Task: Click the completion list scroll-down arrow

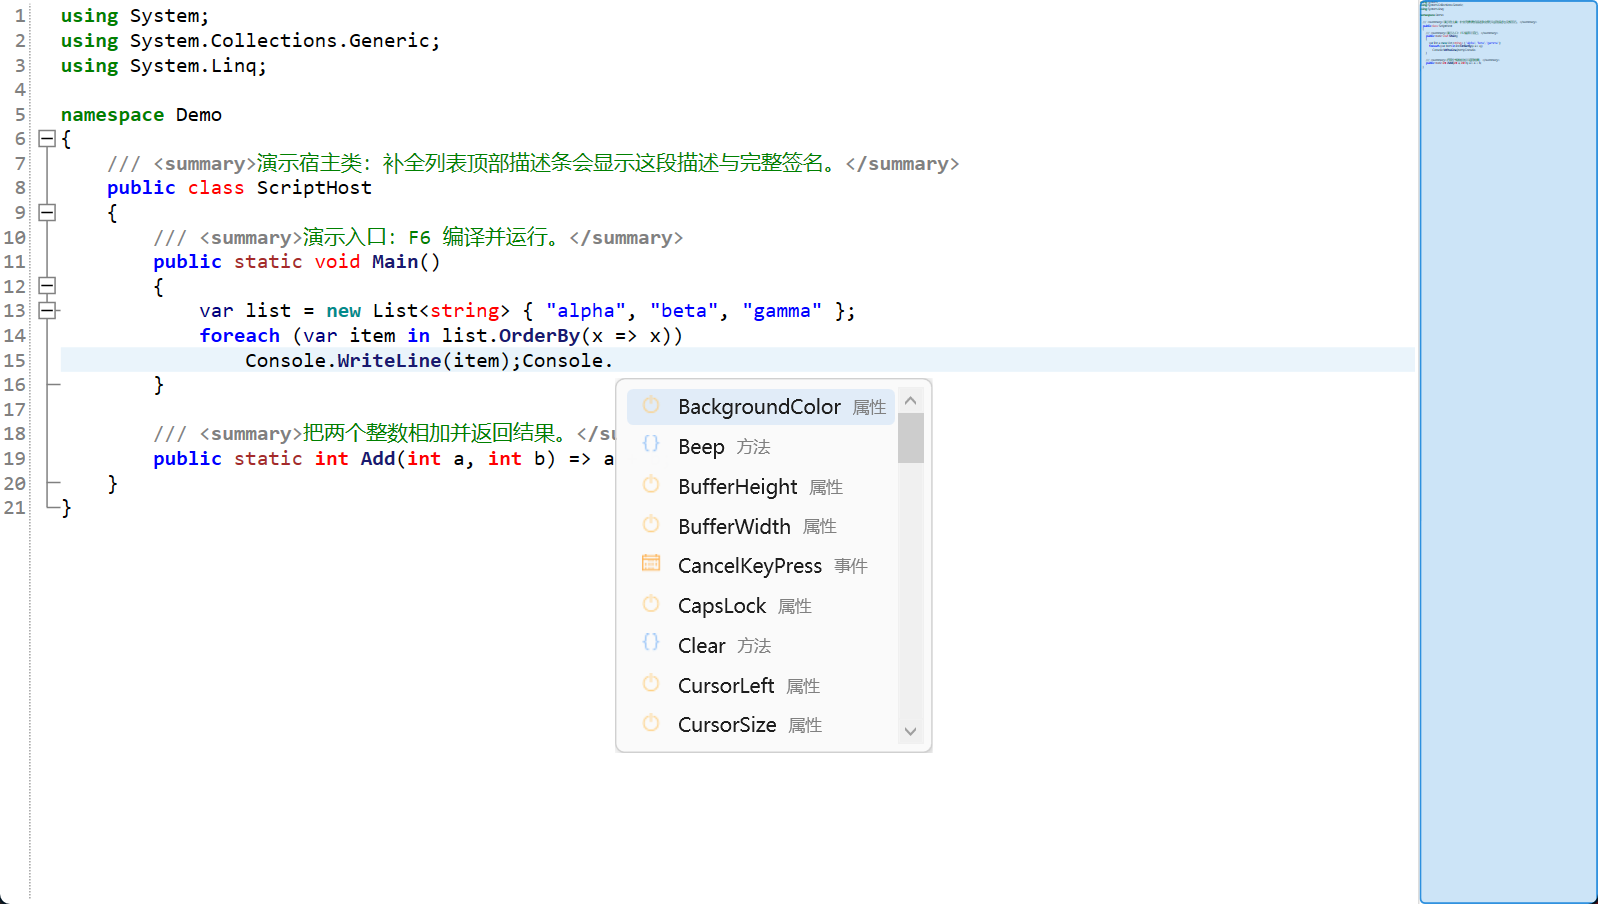Action: tap(910, 732)
